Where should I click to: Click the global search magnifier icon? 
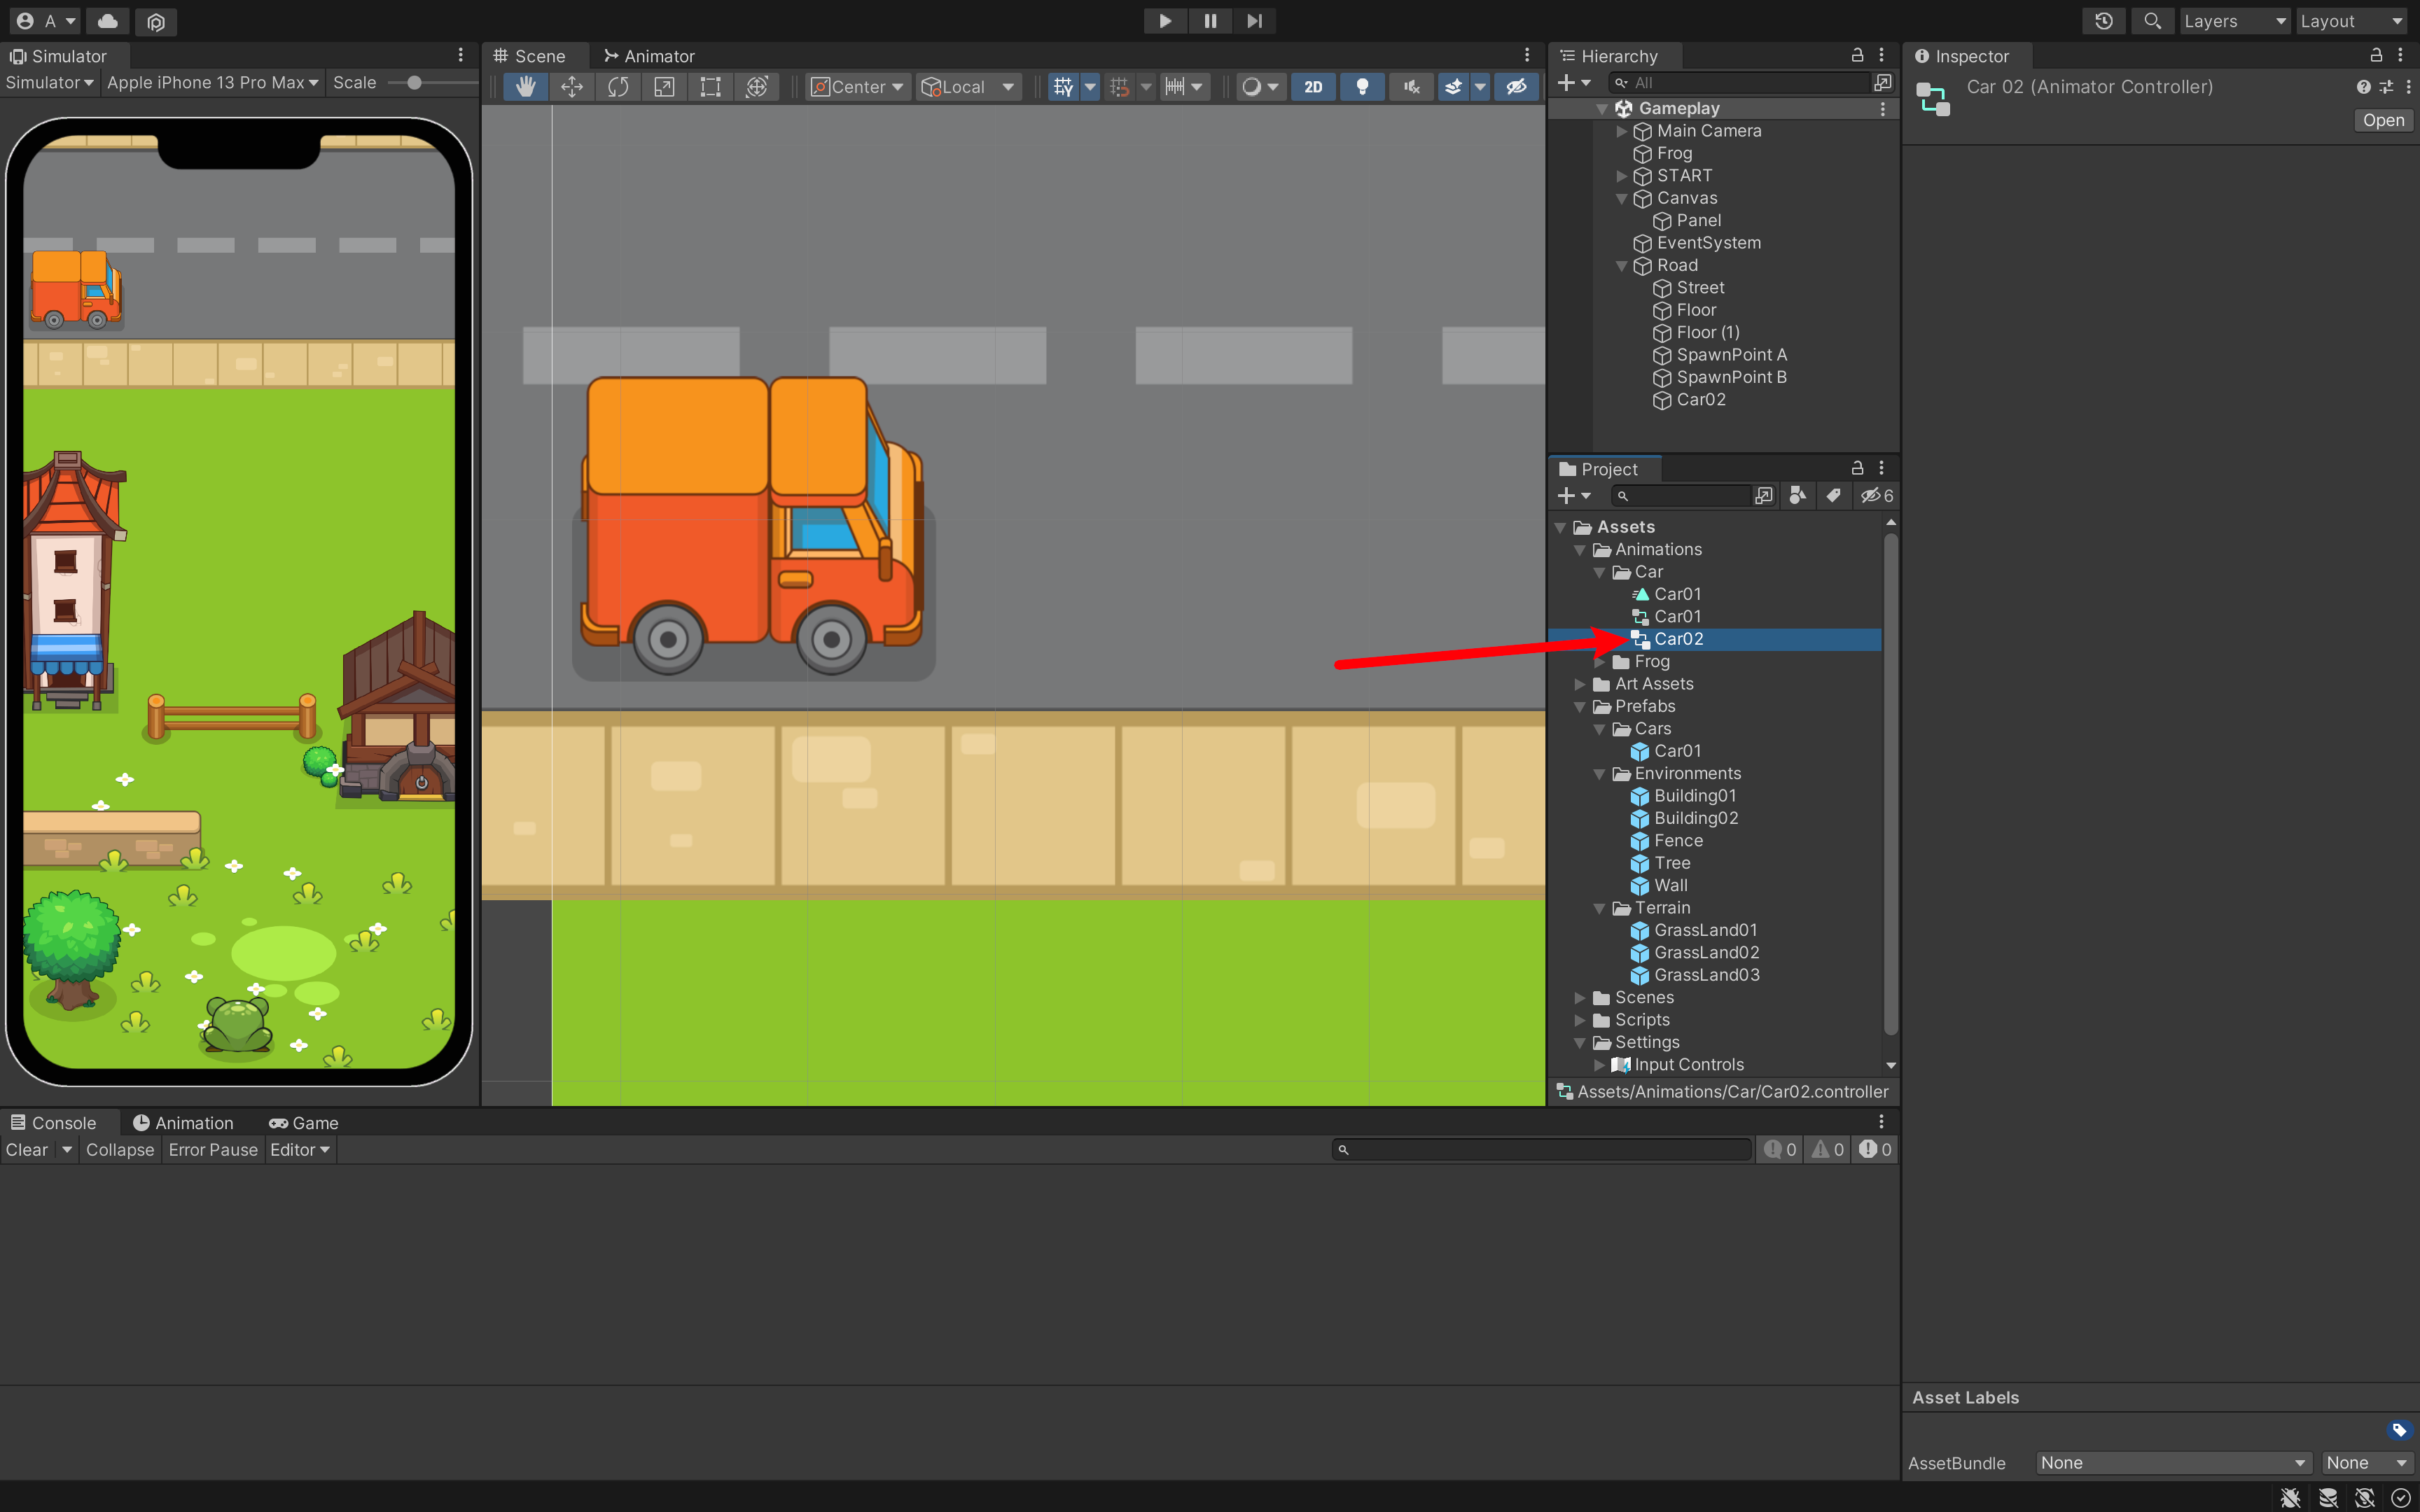pyautogui.click(x=2152, y=21)
